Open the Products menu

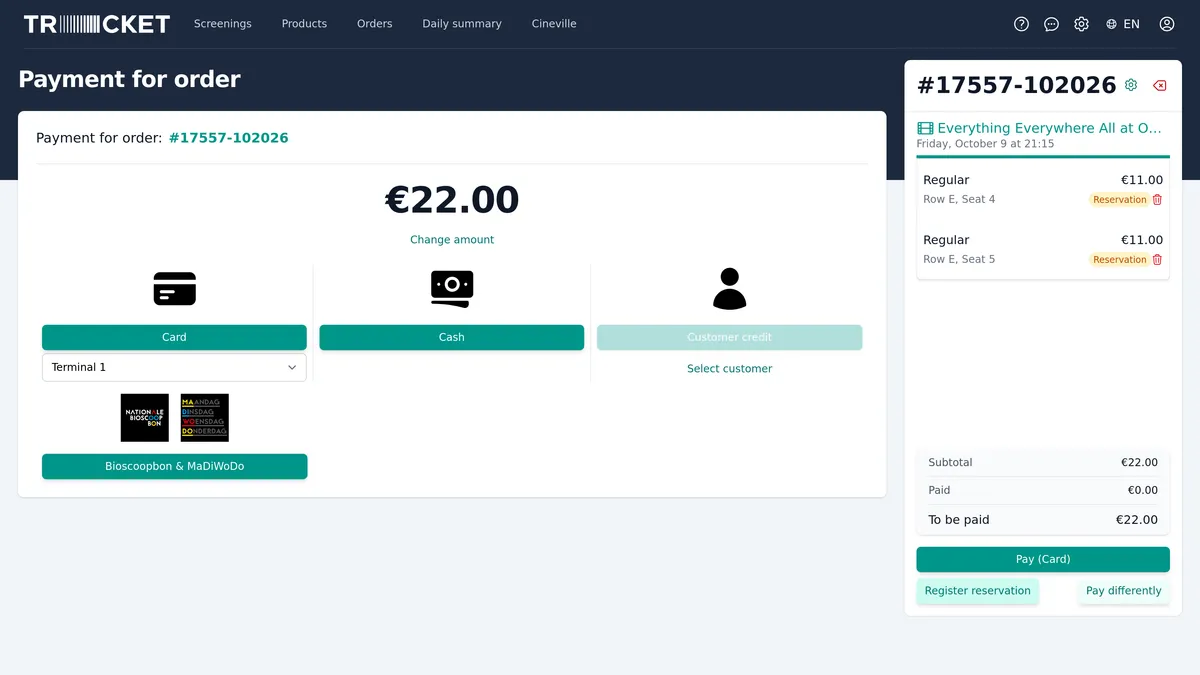[x=304, y=24]
